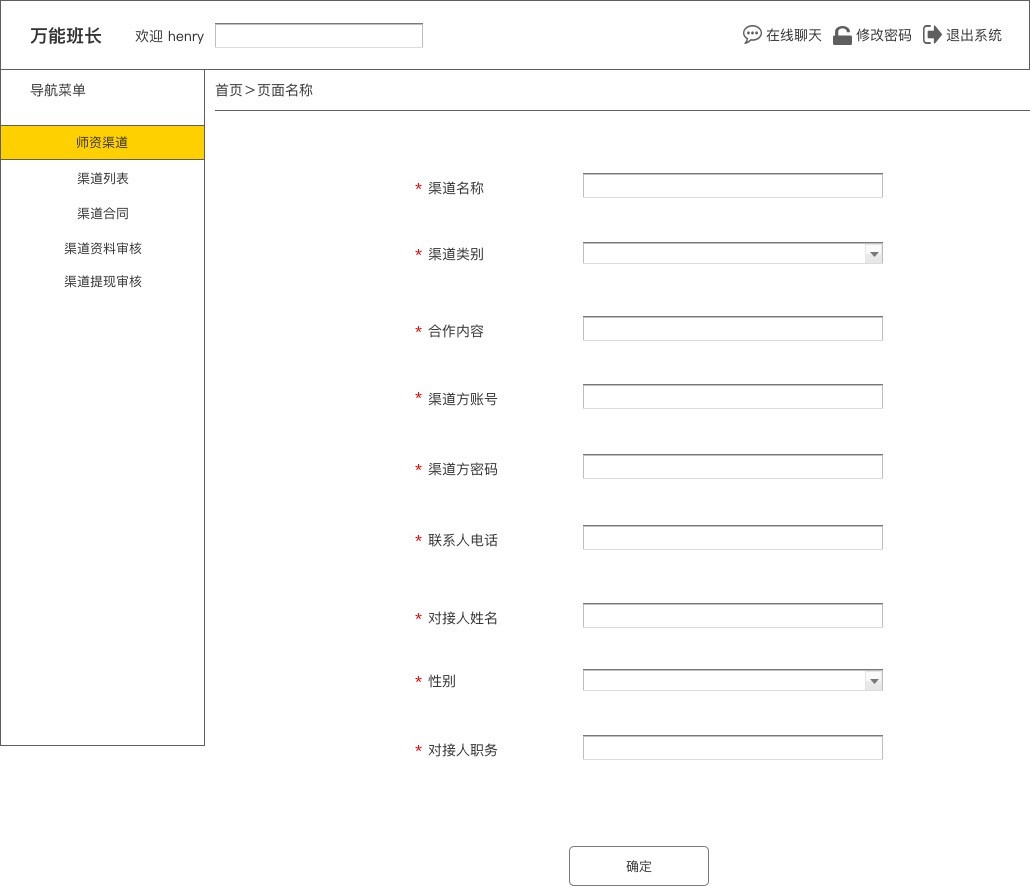Focus the 渠道方账号 input field
This screenshot has height=886, width=1030.
click(732, 397)
